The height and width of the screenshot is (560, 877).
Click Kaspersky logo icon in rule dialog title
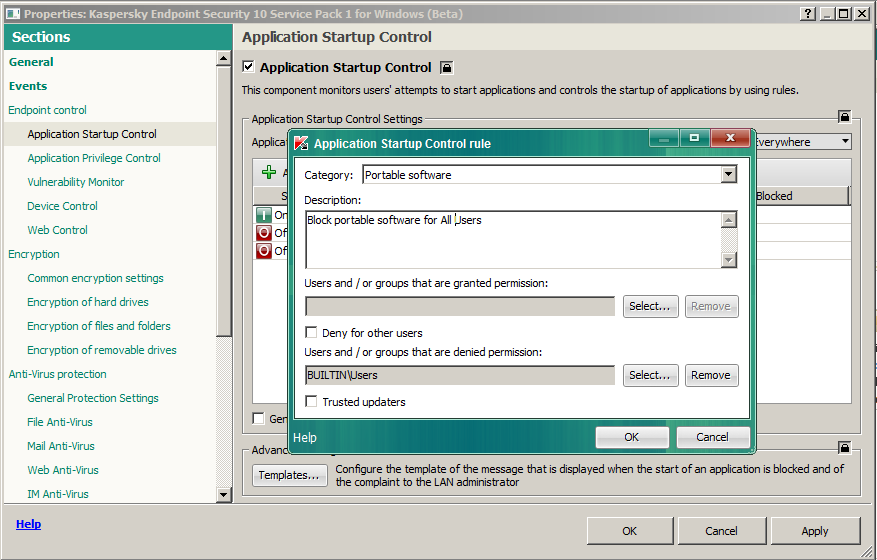(301, 143)
